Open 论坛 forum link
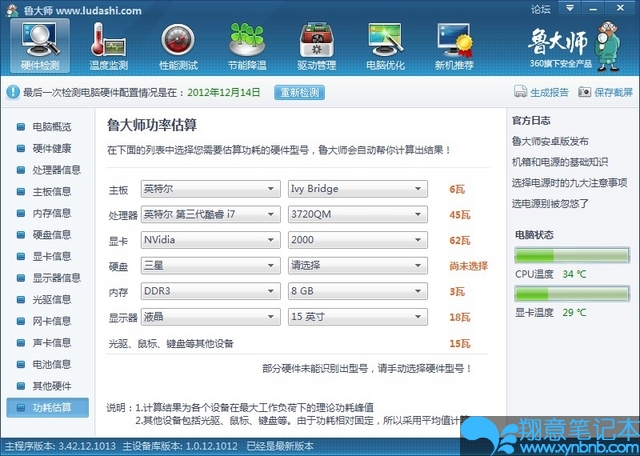Screen dimensions: 640x456 pyautogui.click(x=541, y=9)
